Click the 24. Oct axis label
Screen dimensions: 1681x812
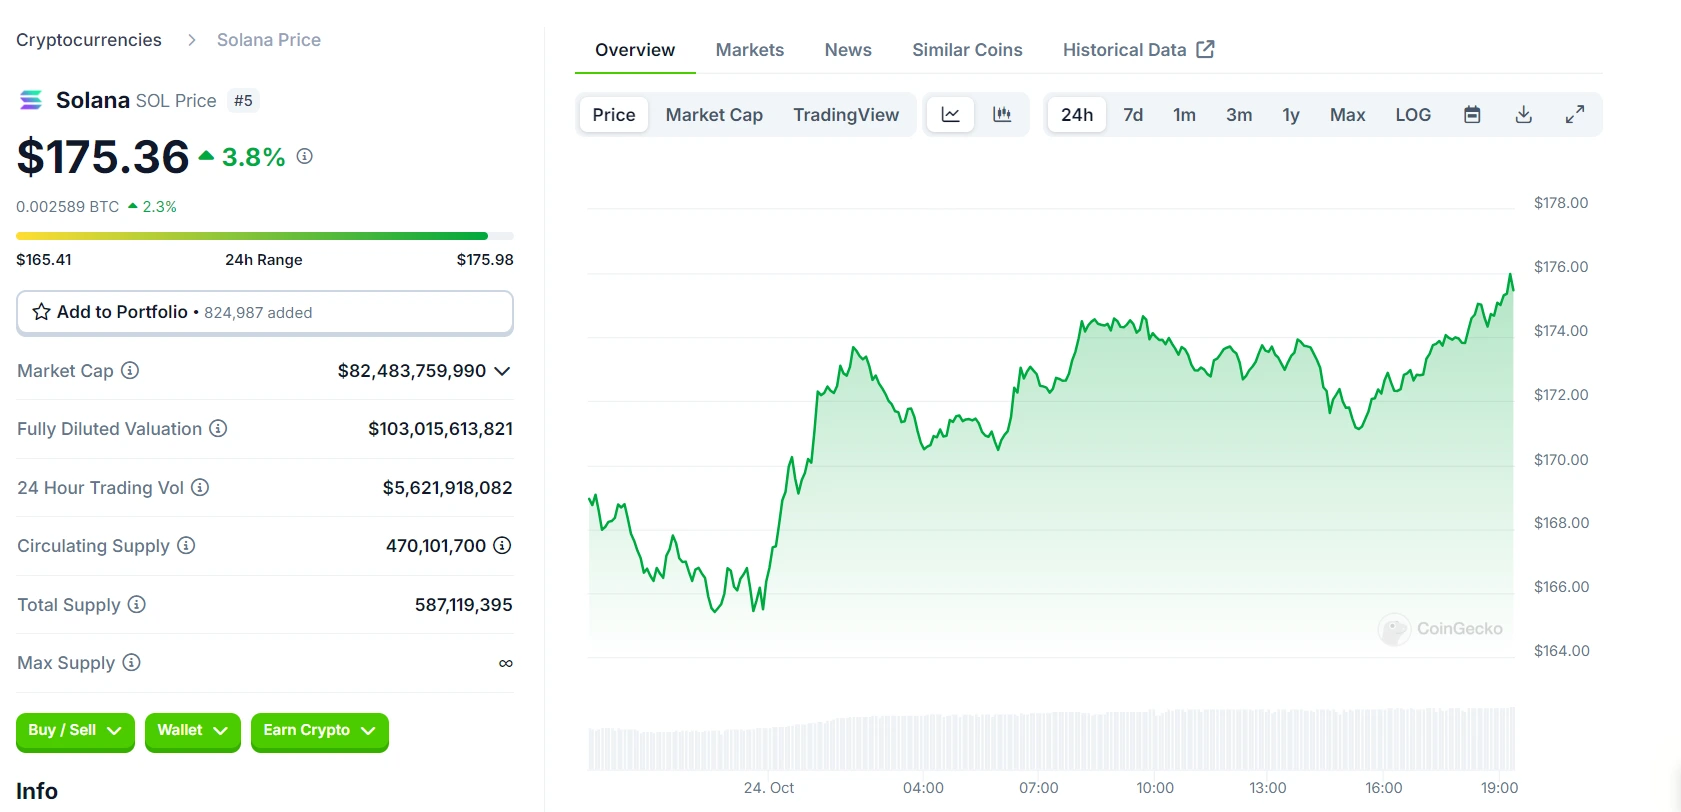769,788
